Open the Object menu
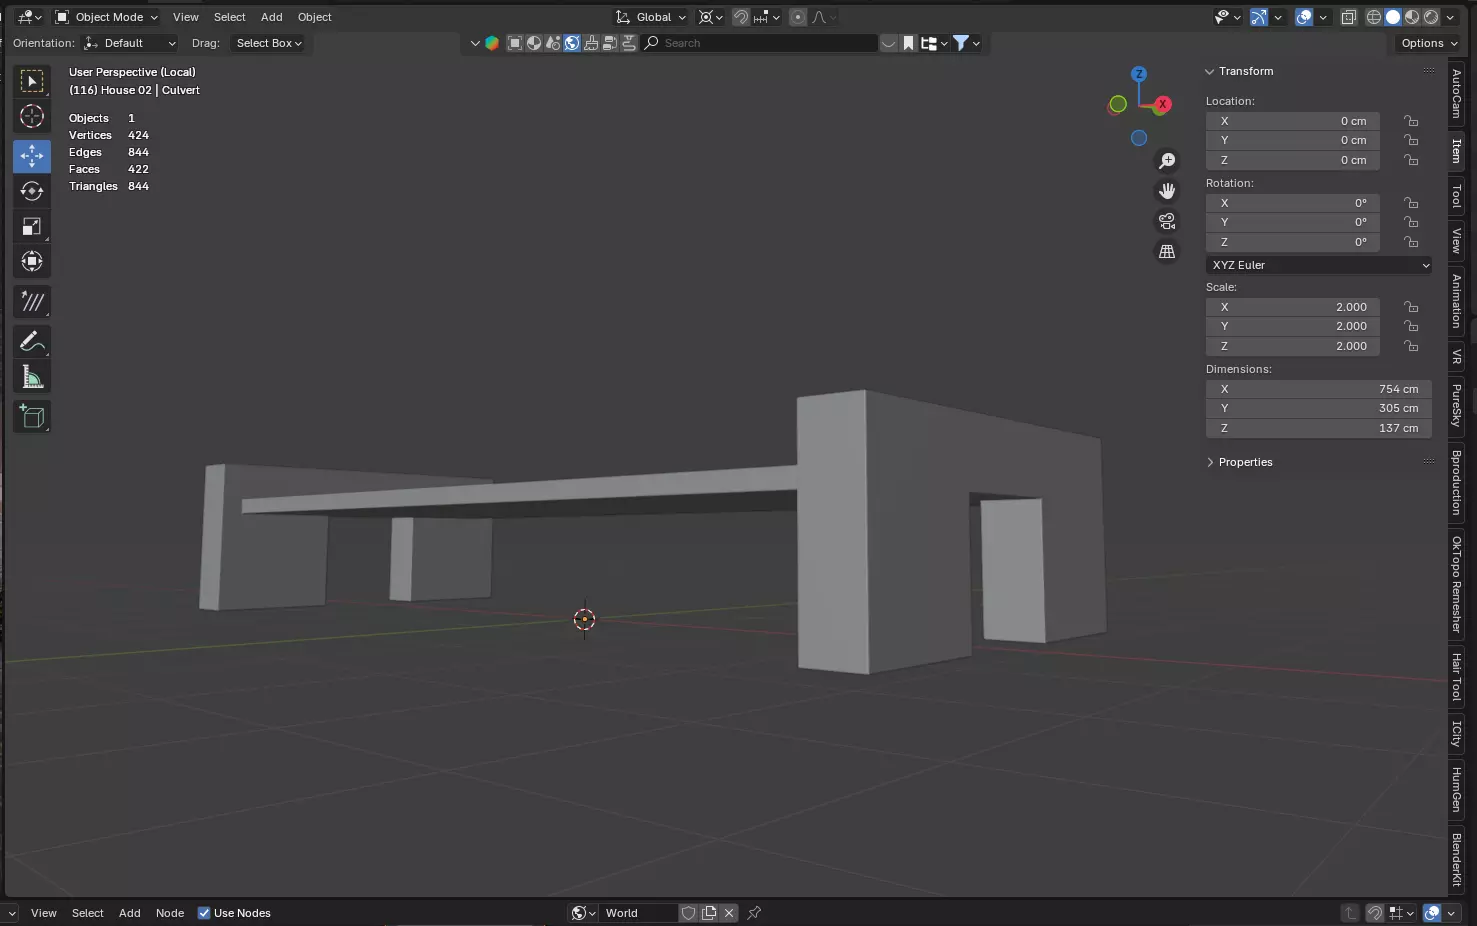This screenshot has width=1477, height=926. click(x=315, y=17)
